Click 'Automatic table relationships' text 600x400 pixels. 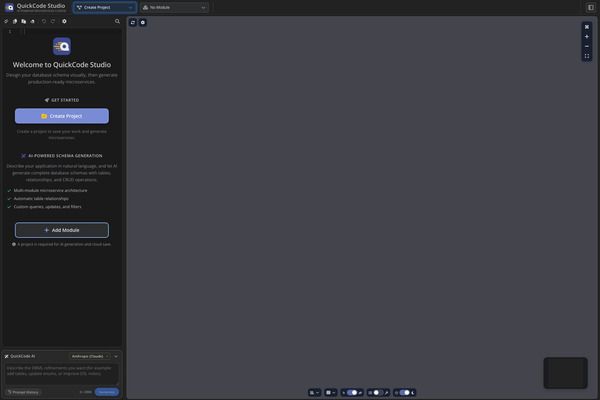tap(41, 199)
